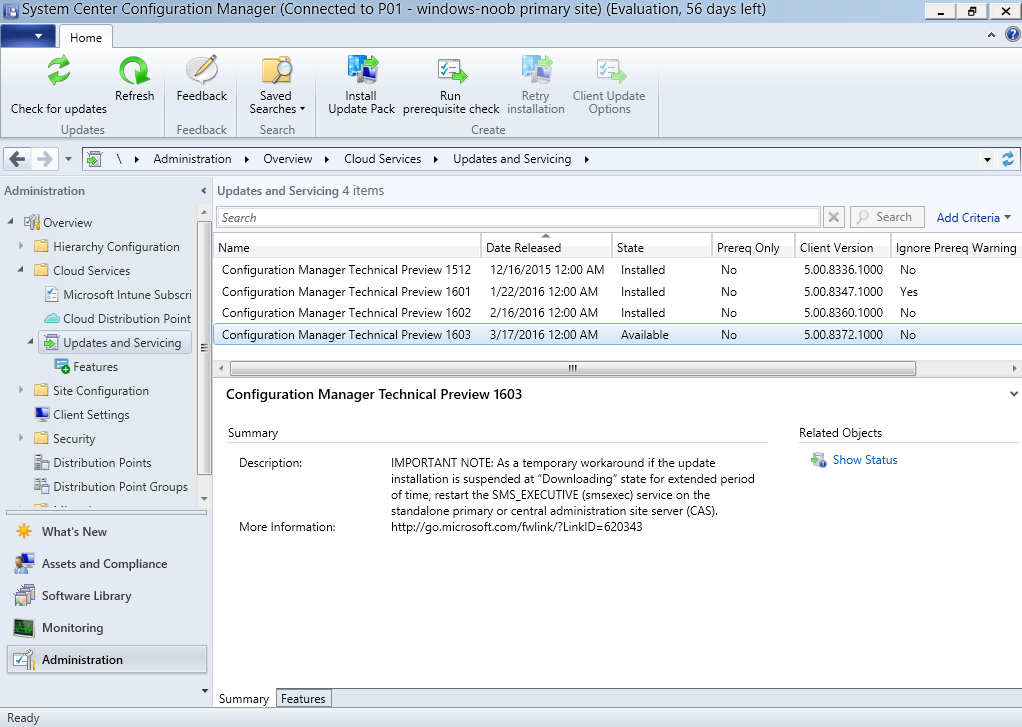The width and height of the screenshot is (1022, 727).
Task: Select Configuration Manager Technical Preview 1603 row
Action: click(x=617, y=334)
